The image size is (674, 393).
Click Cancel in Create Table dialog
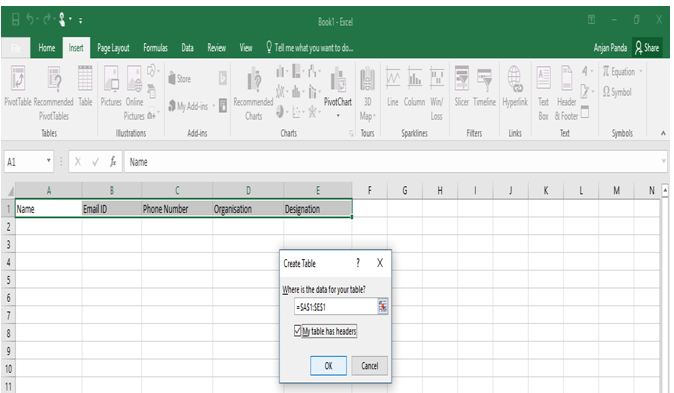(370, 365)
